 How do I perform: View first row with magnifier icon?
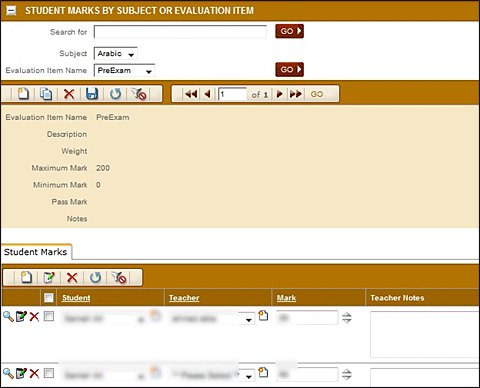coord(8,316)
